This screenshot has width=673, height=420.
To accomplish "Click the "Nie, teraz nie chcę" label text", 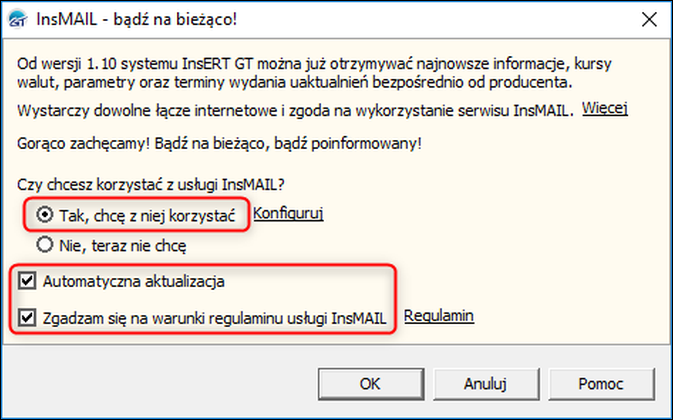I will pyautogui.click(x=121, y=243).
